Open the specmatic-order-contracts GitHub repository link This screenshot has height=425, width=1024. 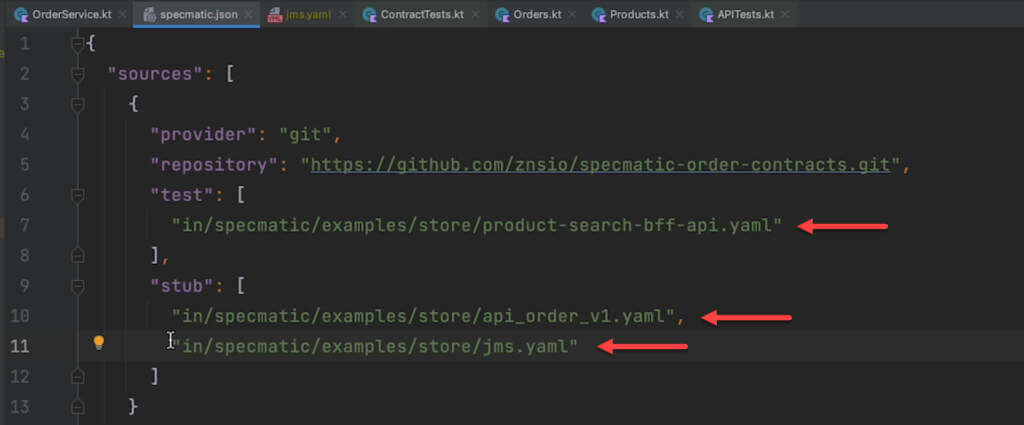pyautogui.click(x=599, y=164)
